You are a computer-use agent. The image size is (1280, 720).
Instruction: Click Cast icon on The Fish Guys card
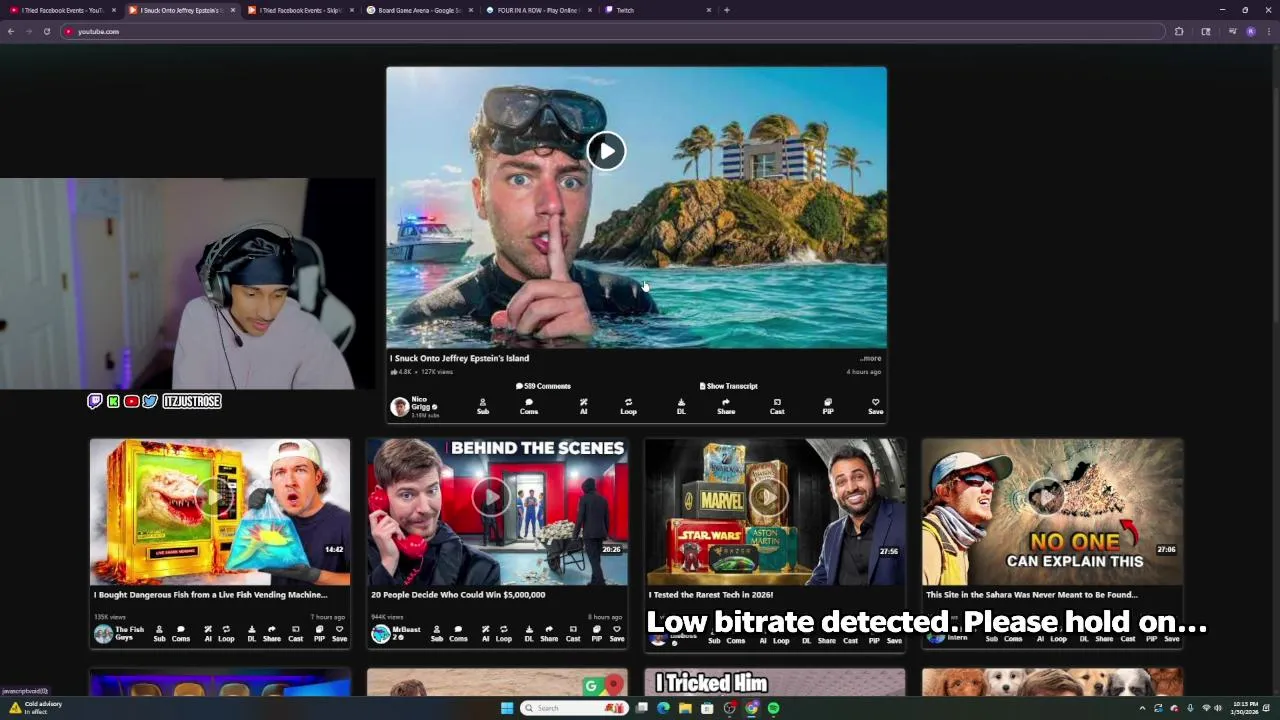pos(295,634)
